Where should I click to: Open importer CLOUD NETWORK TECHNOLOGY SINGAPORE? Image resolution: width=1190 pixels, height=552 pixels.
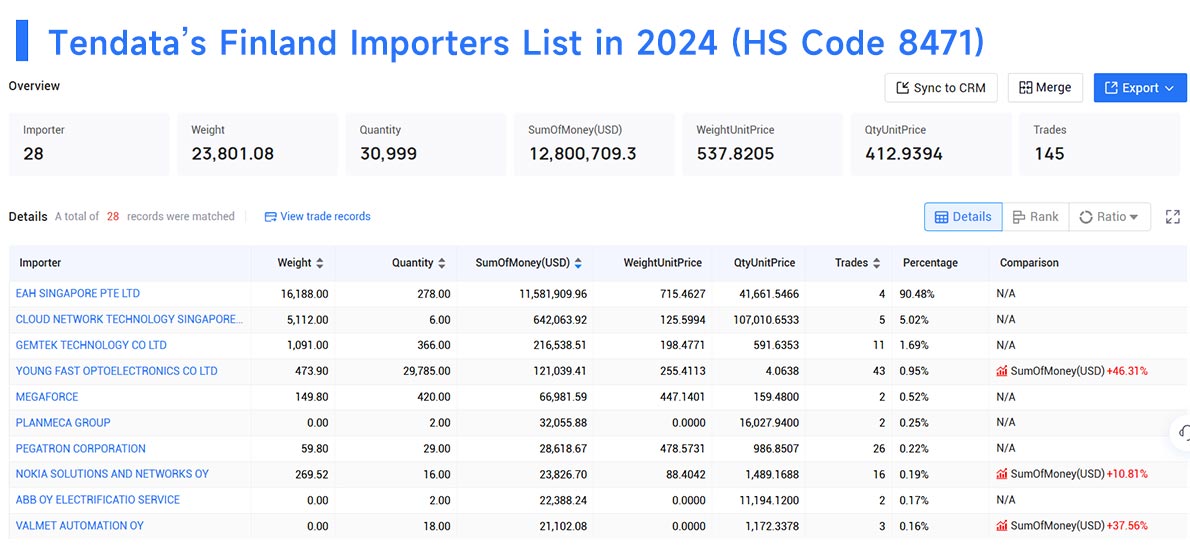pyautogui.click(x=129, y=319)
